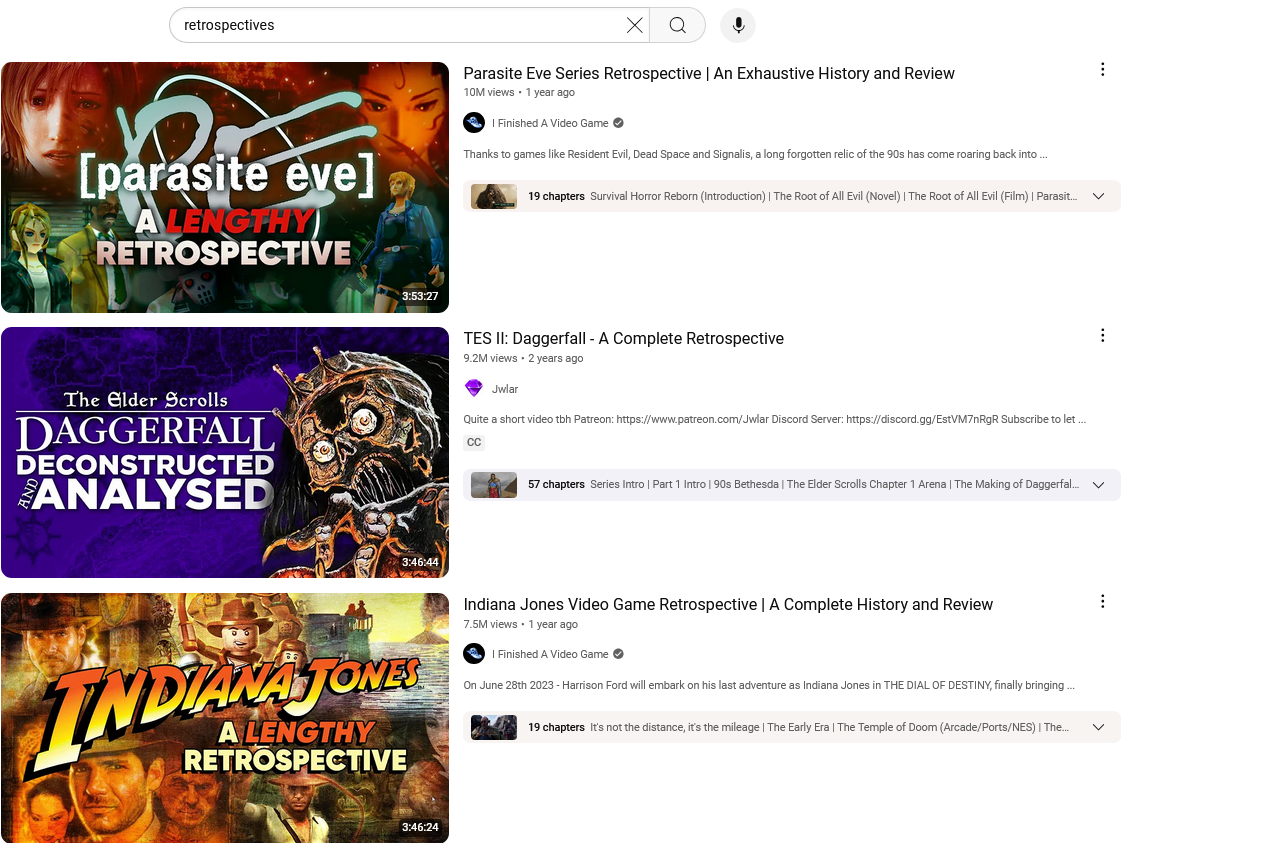Viewport: 1270px width, 857px height.
Task: Open the Daggerfall Deconstructed and Analysed thumbnail
Action: 225,453
